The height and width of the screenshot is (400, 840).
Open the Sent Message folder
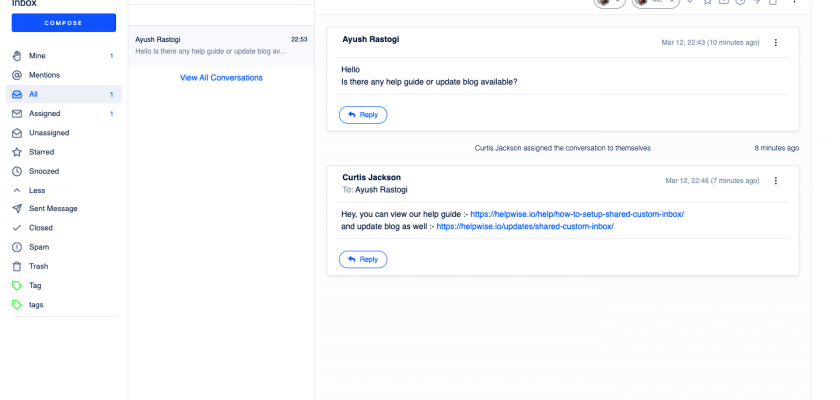(x=53, y=209)
